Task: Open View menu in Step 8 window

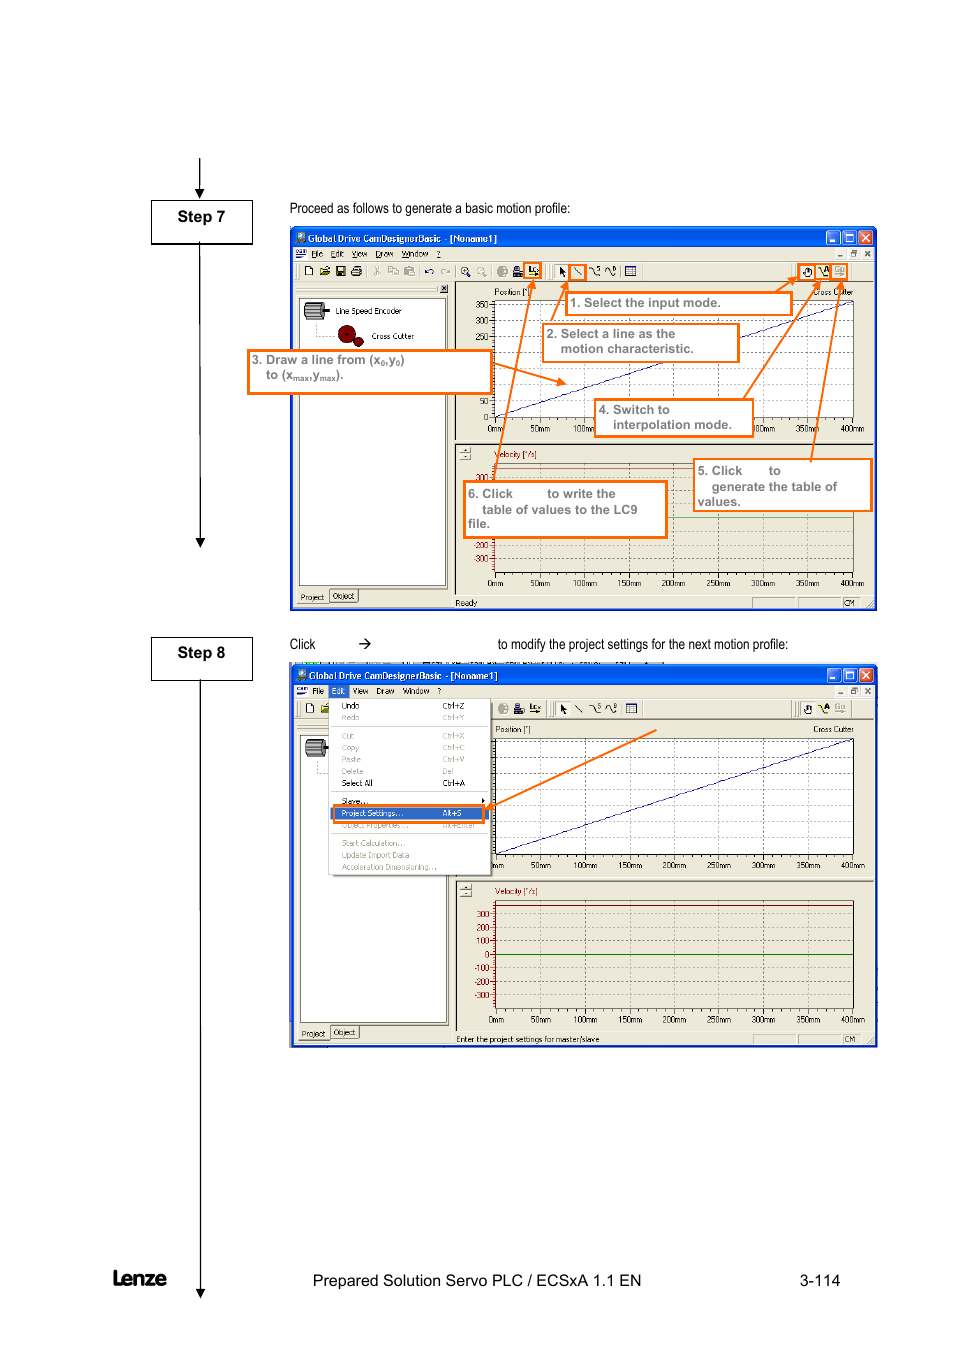Action: pos(361,691)
